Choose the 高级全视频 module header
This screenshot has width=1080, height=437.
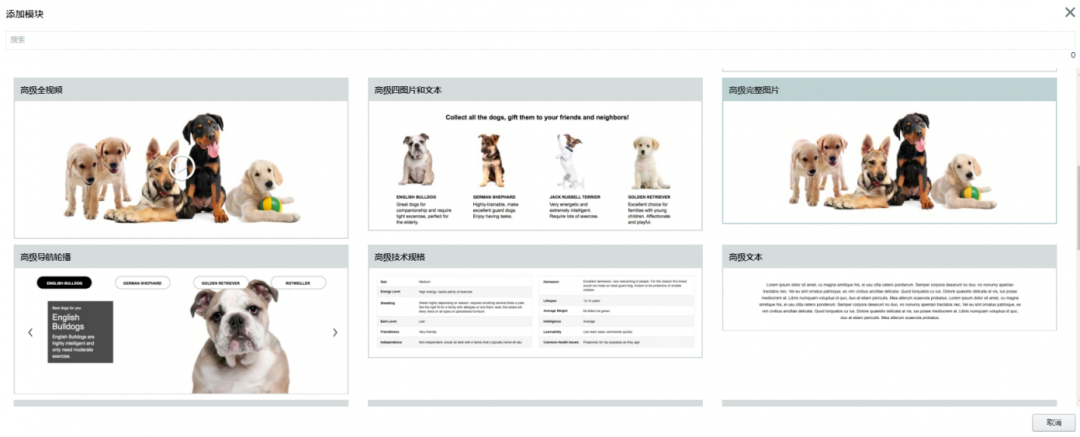coord(181,90)
